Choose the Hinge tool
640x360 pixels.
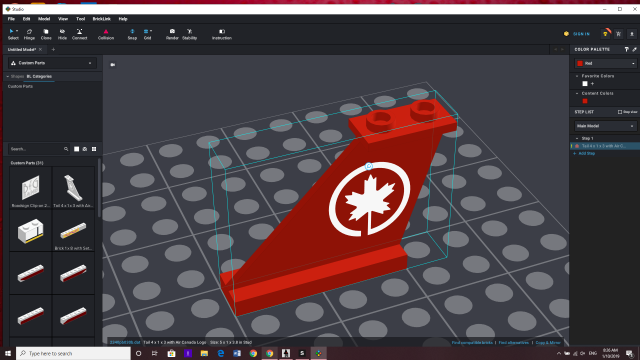click(29, 34)
